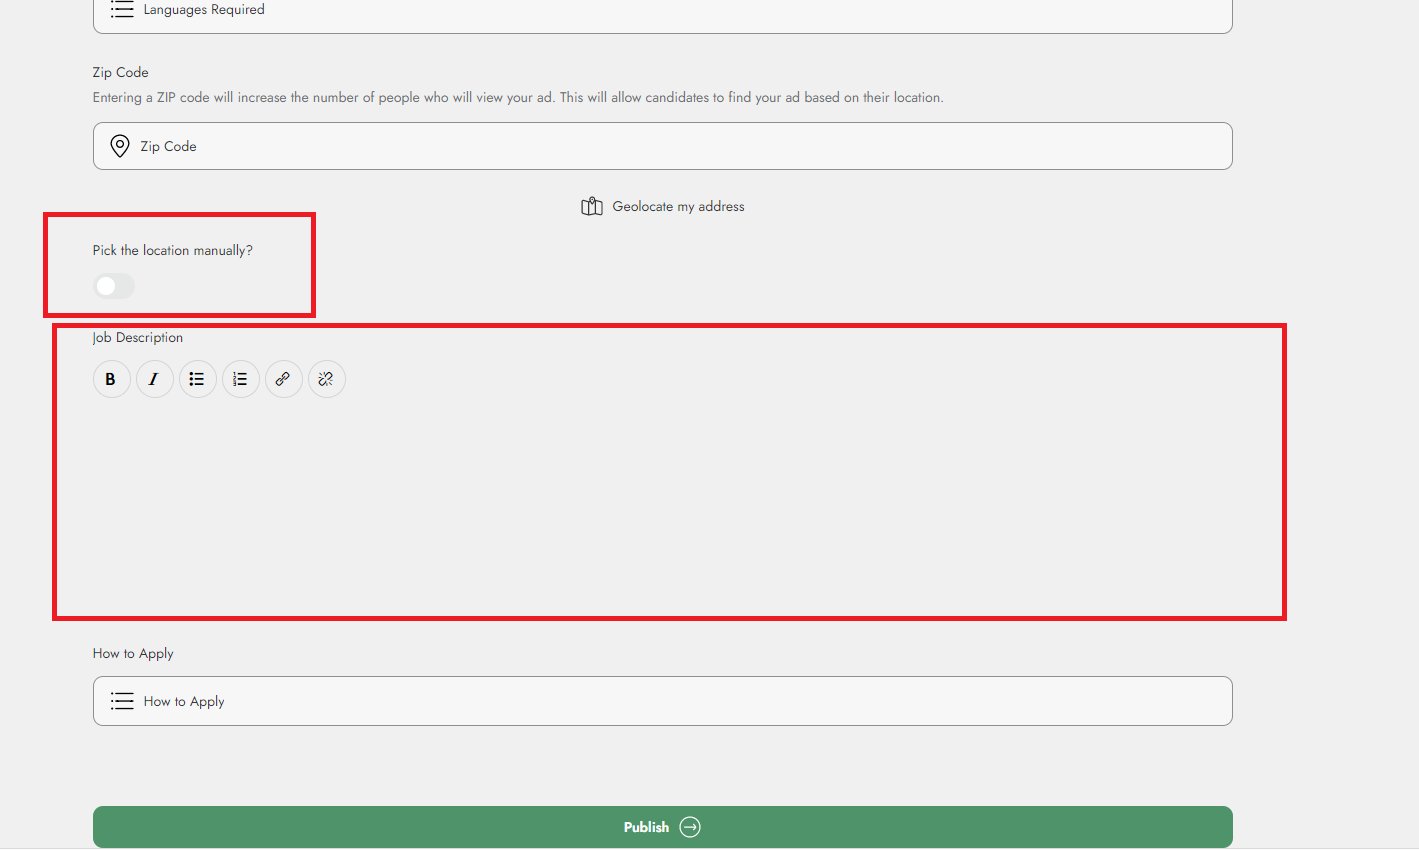Click the map icon beside Geolocate my address
This screenshot has height=851, width=1419.
click(591, 206)
